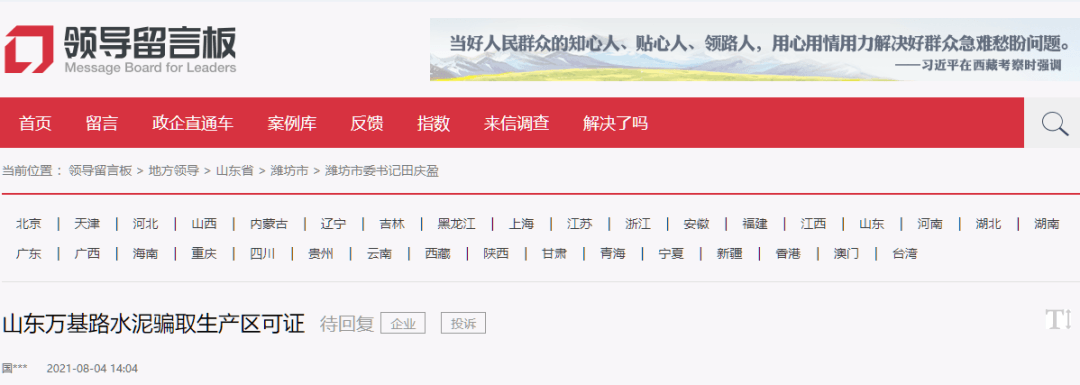Open the 解决了吗 page

coord(615,123)
